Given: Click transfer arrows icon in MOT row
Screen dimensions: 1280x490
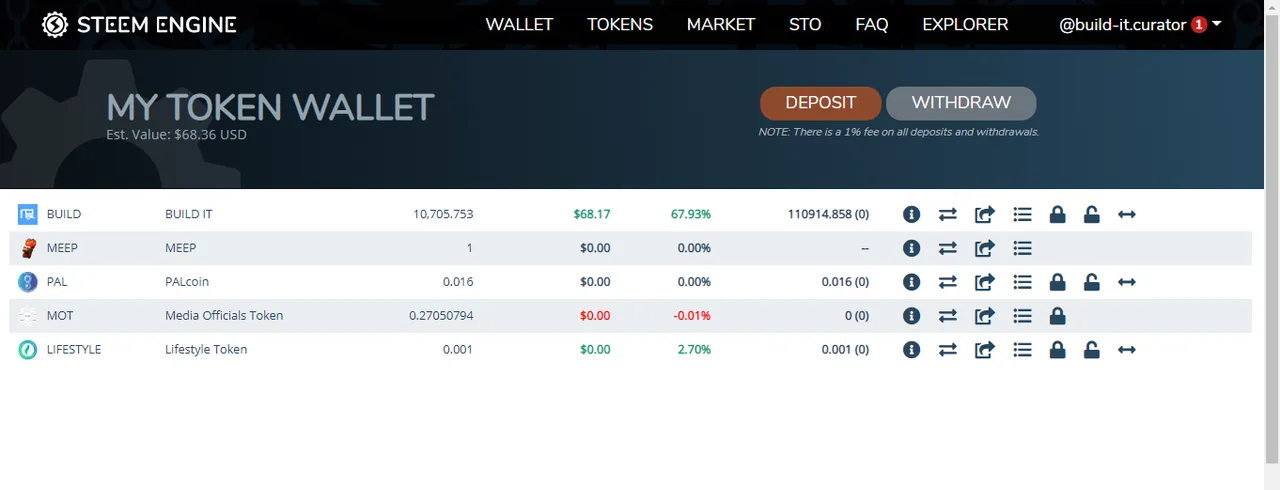Looking at the screenshot, I should [x=948, y=316].
